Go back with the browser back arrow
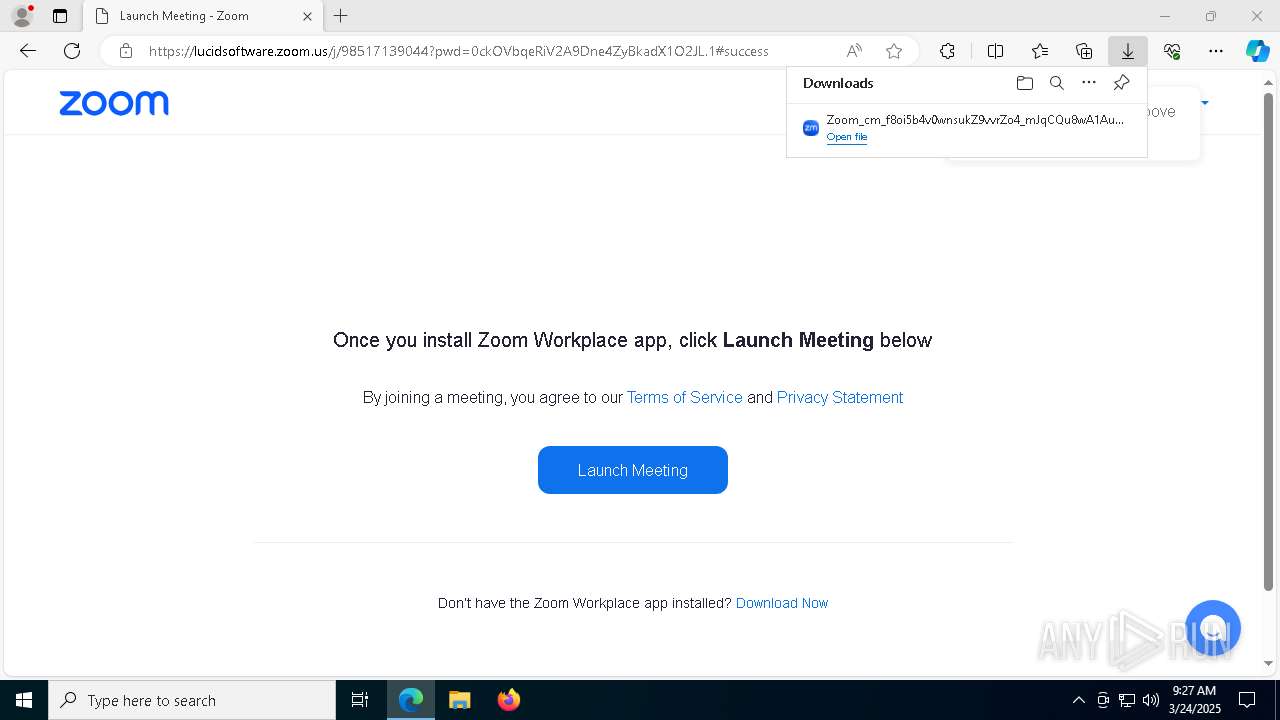1280x720 pixels. point(28,51)
